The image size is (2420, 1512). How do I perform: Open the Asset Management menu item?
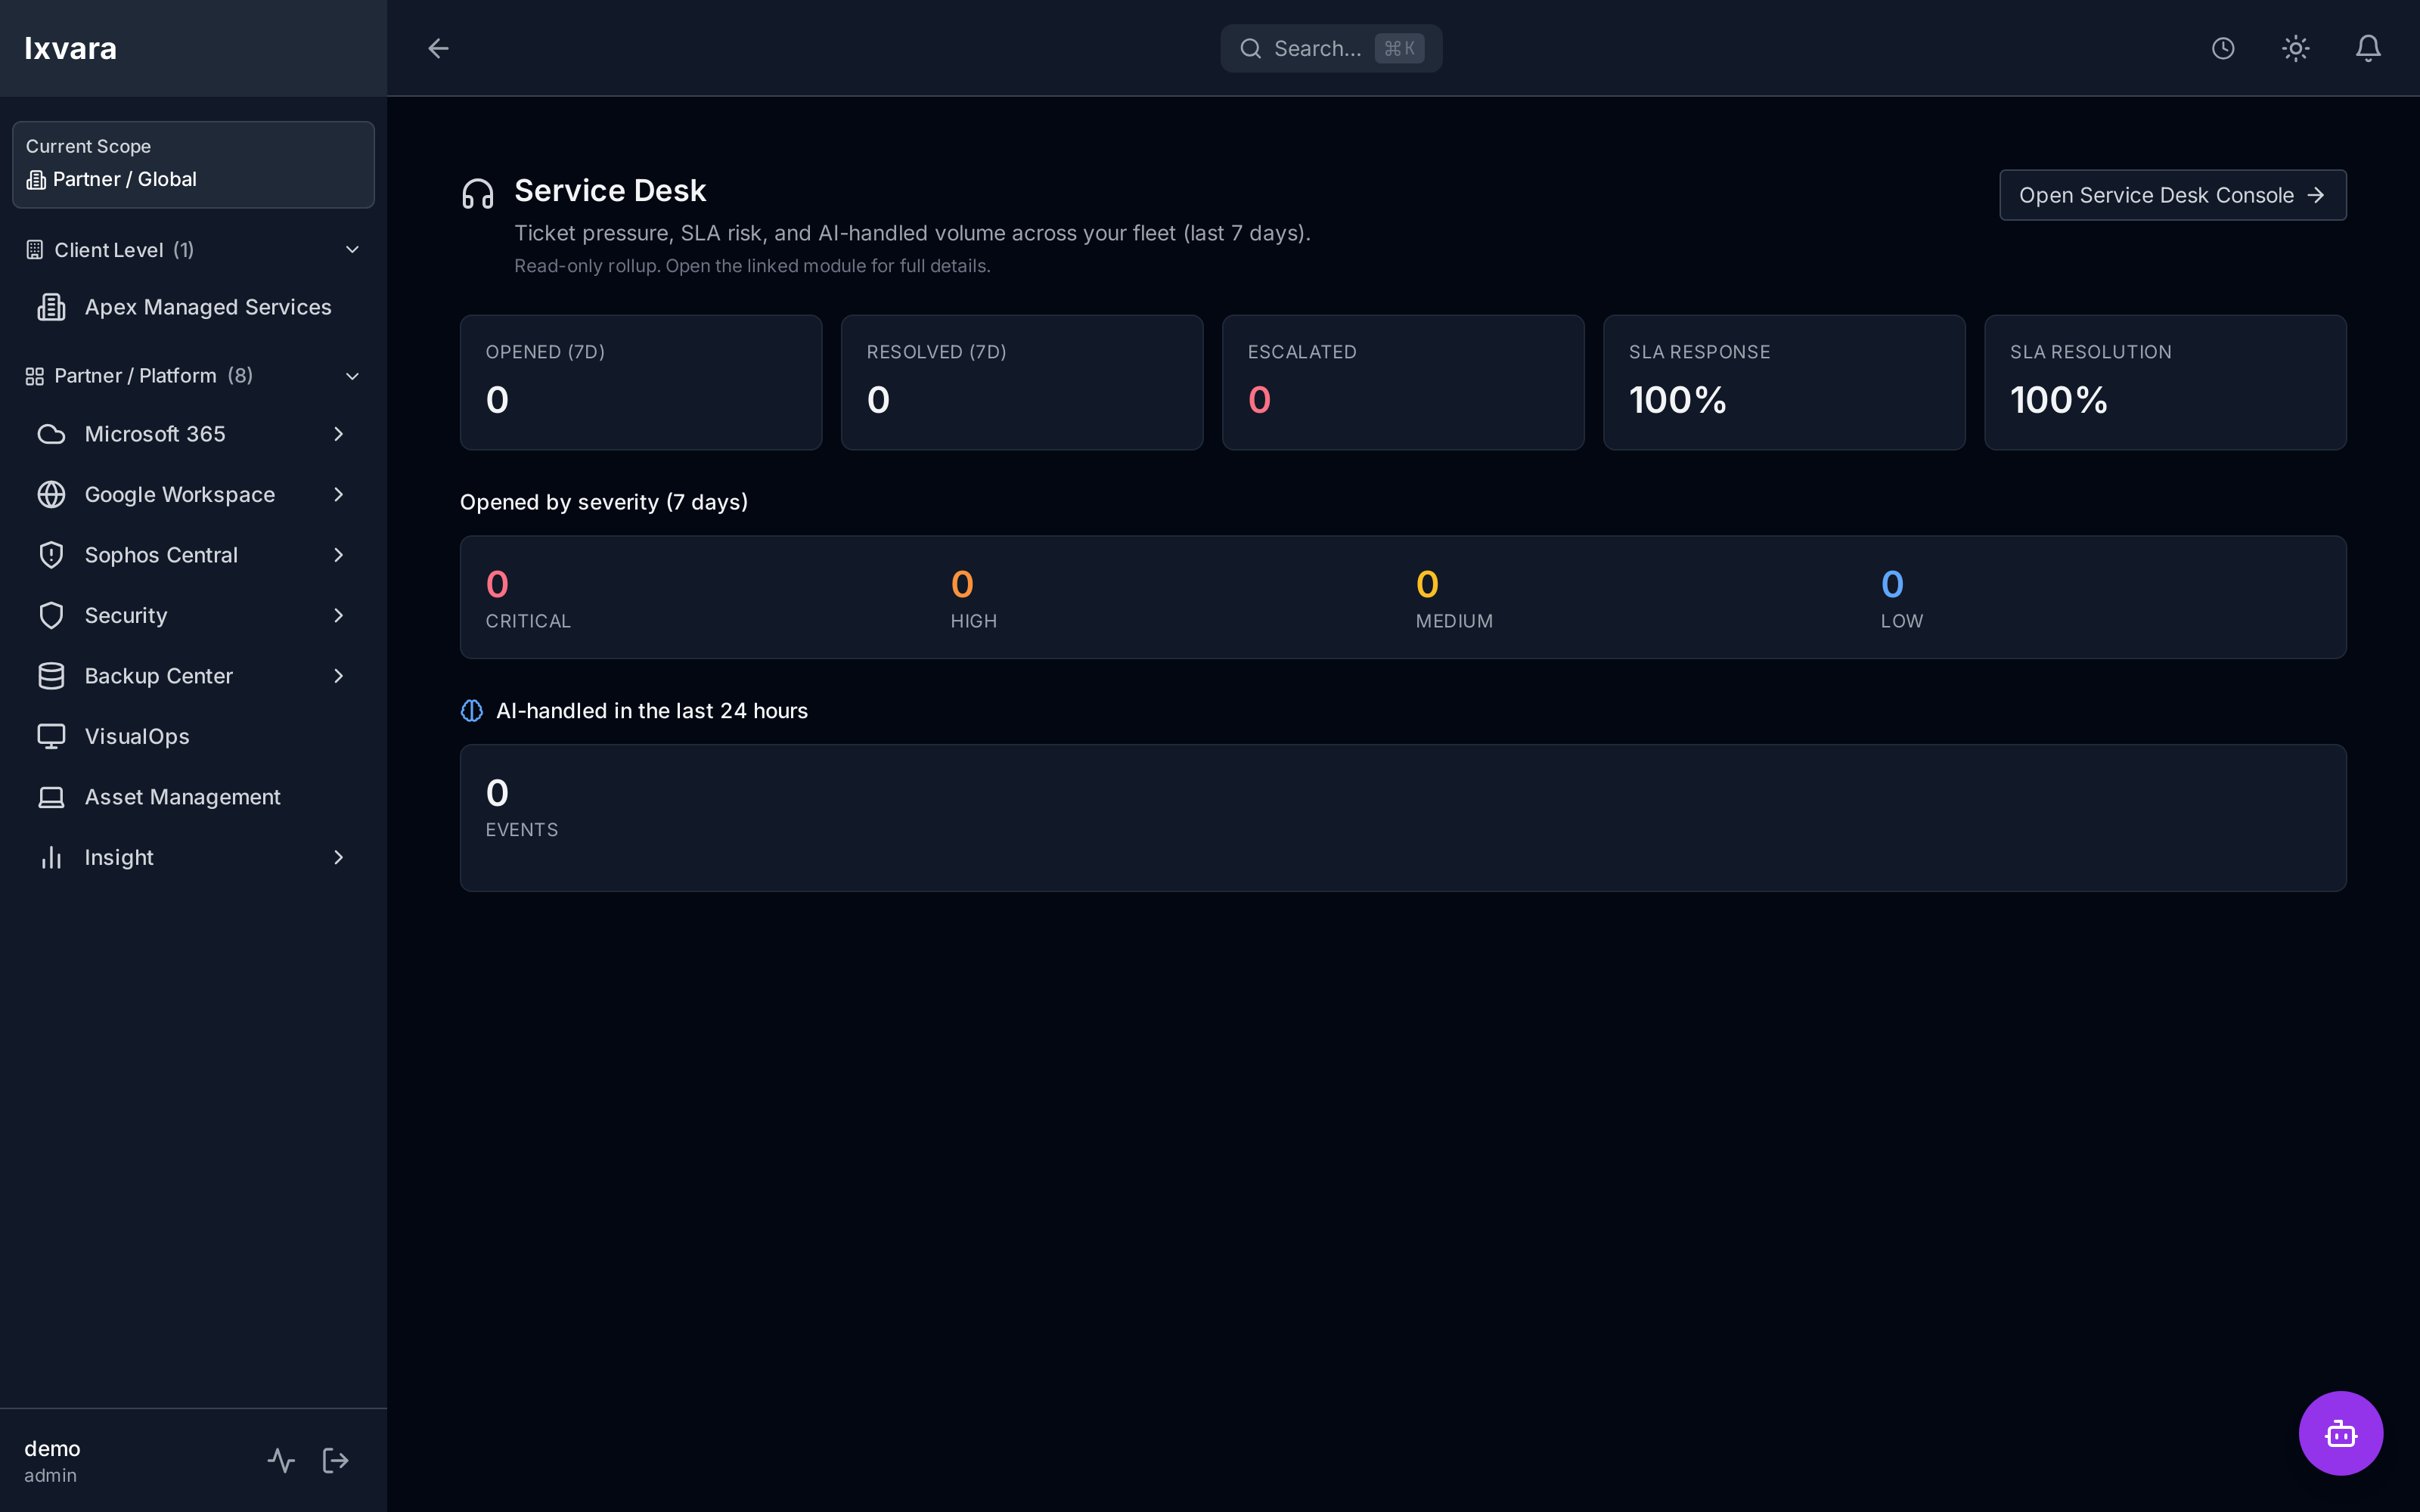[193, 797]
